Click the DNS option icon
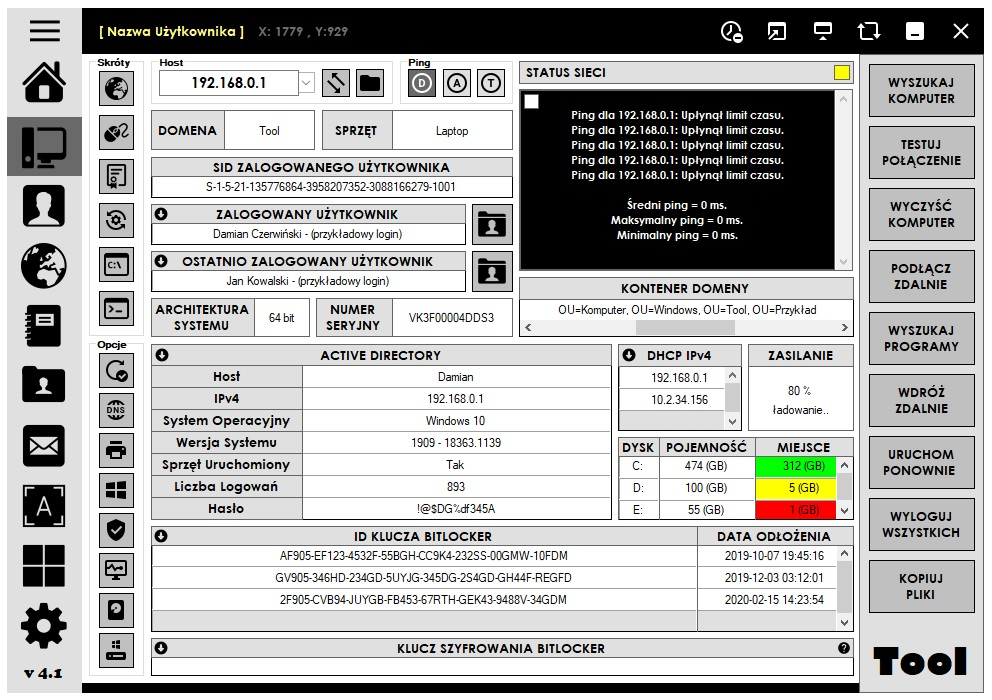Screen dimensions: 992x700 (117, 410)
